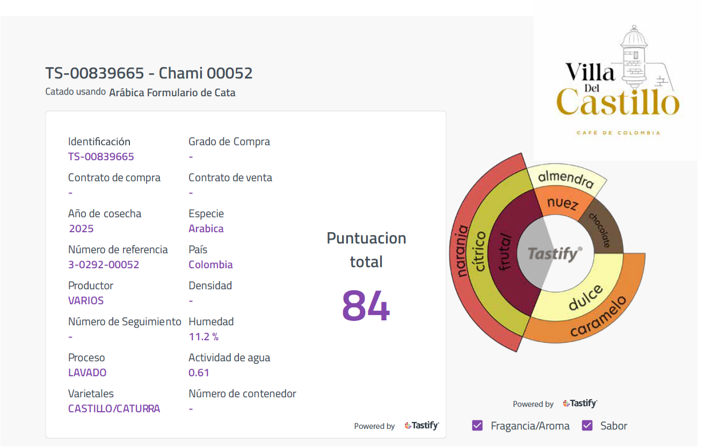Click Tastify logo below the info card
Screen dimensions: 712x447
point(422,425)
